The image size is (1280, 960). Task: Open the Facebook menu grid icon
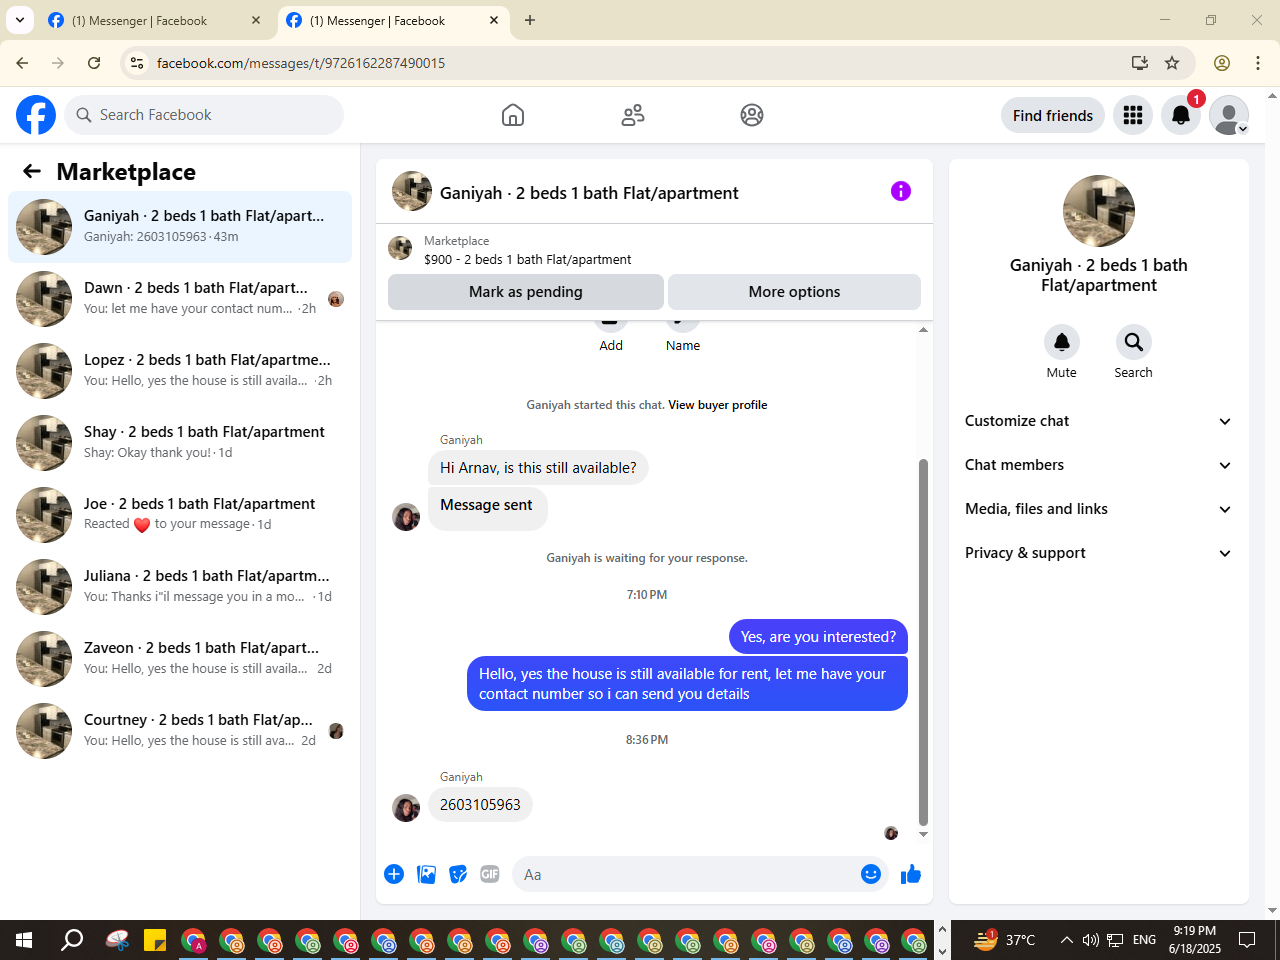point(1133,115)
